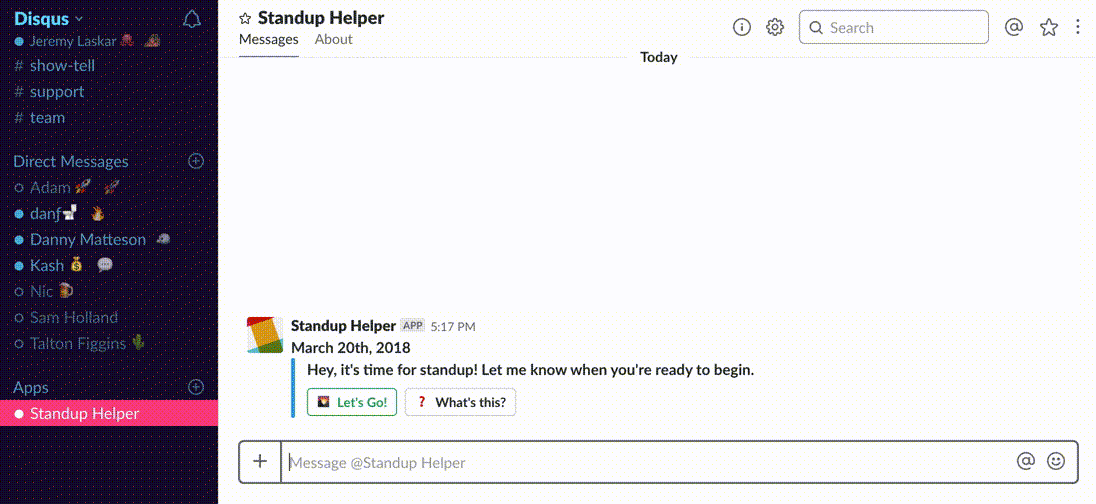Open the notifications bell icon

click(x=192, y=19)
